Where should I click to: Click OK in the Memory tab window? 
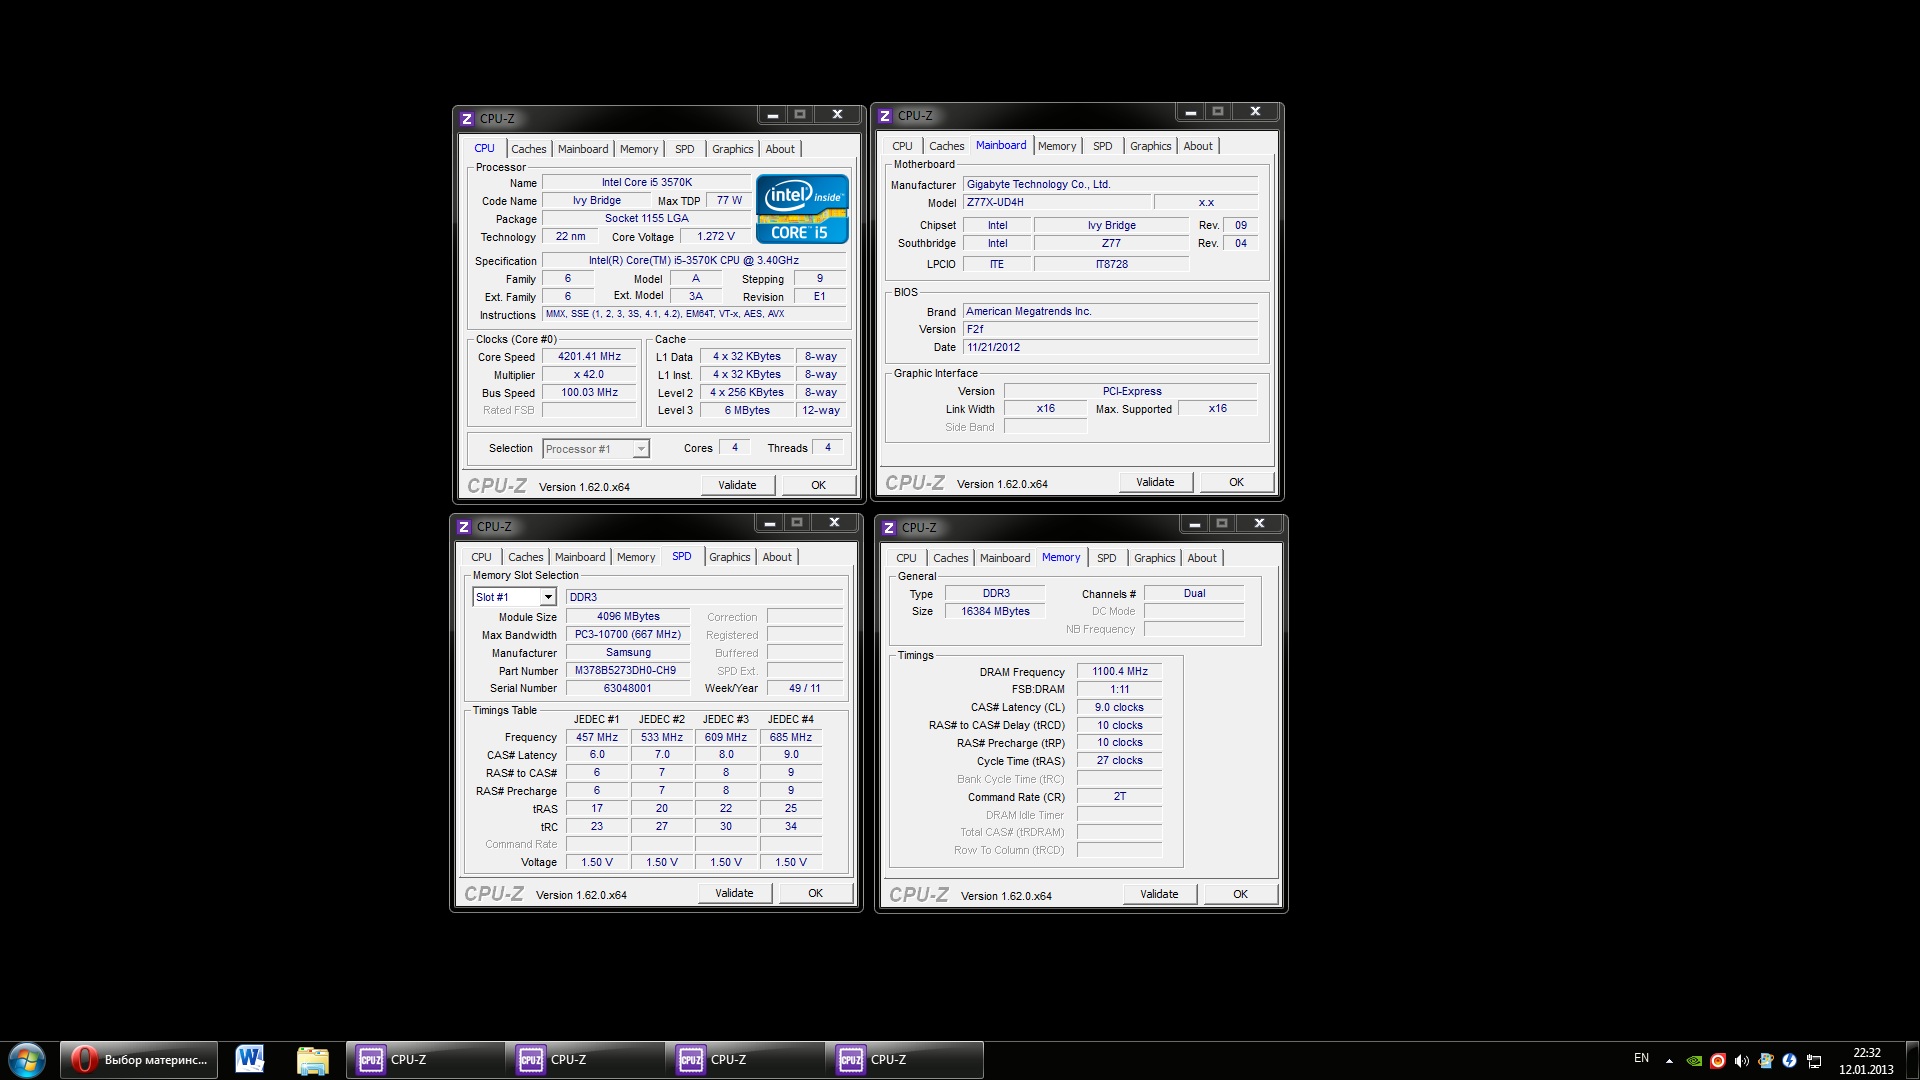point(1240,894)
